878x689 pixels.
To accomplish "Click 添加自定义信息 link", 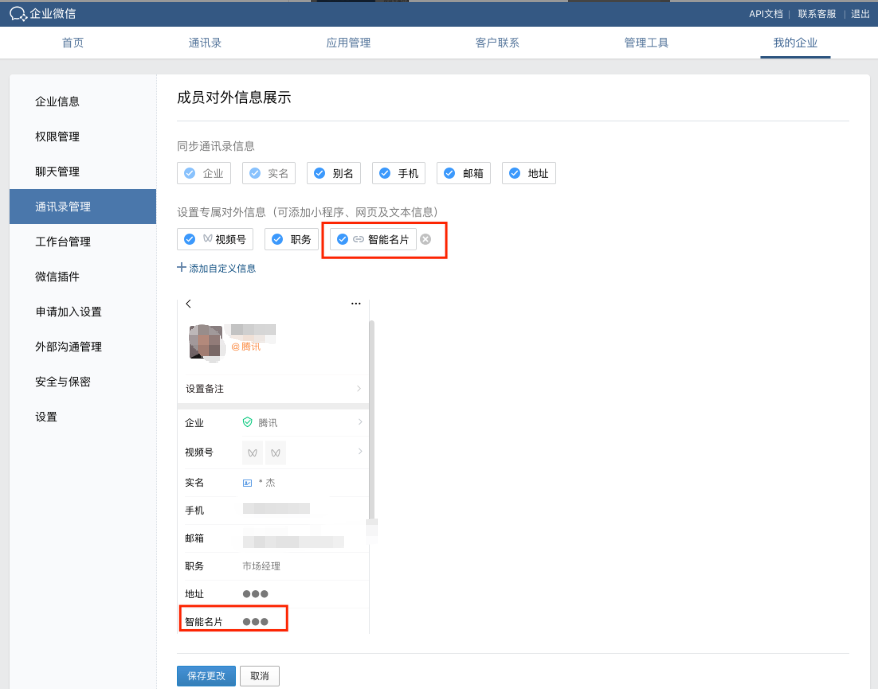I will coord(216,268).
